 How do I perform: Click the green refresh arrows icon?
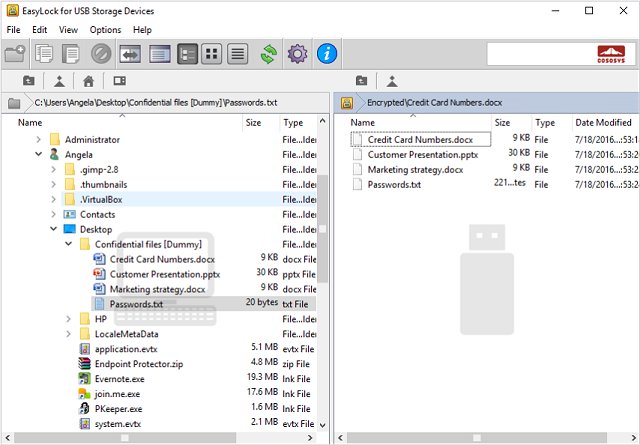[x=268, y=54]
